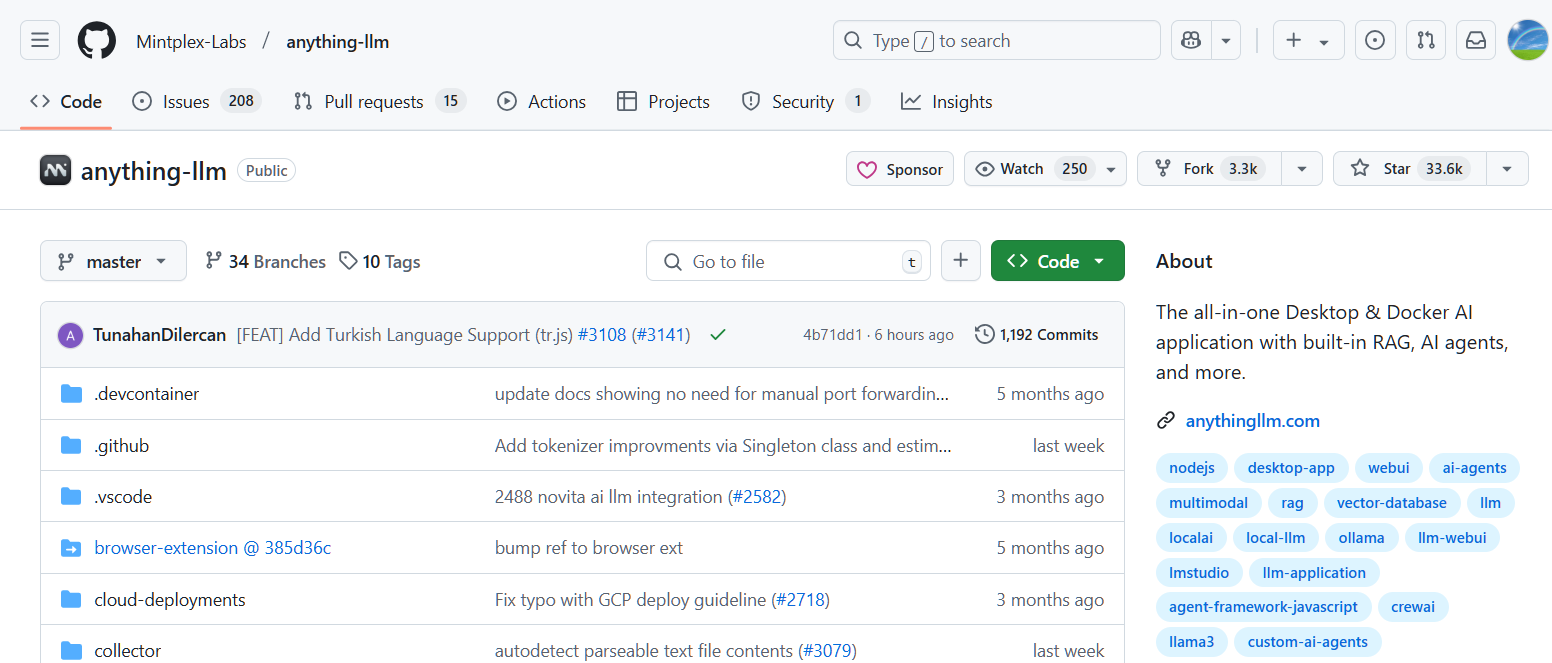Open the .devcontainer folder
Screen dimensions: 1552x663
(x=147, y=394)
